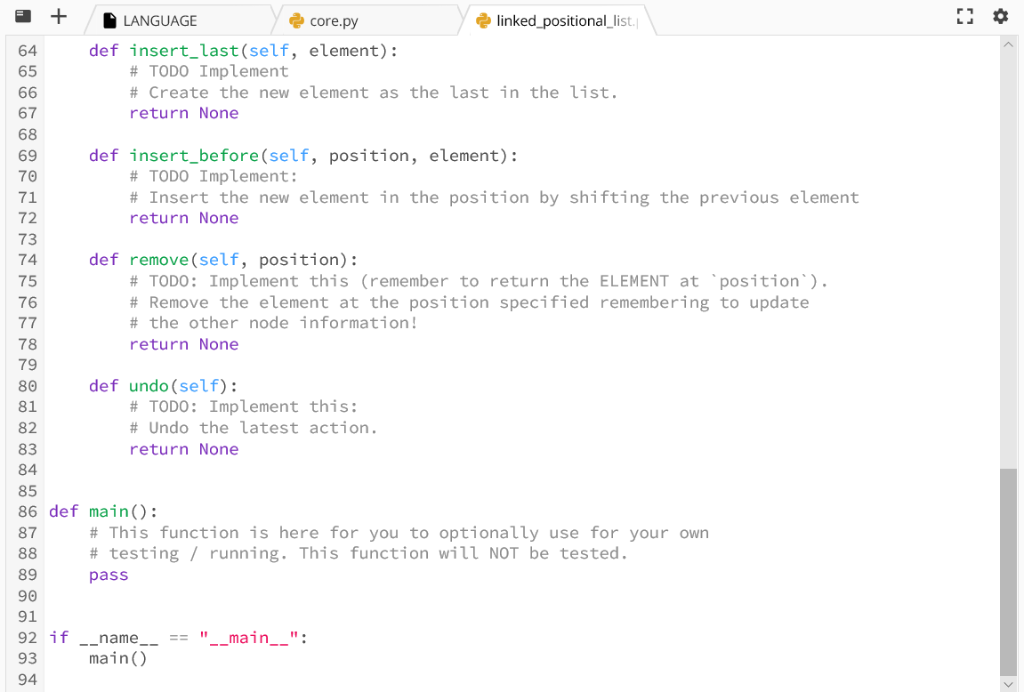1024x692 pixels.
Task: Click comment 'Create the new element as the last'
Action: tap(374, 93)
